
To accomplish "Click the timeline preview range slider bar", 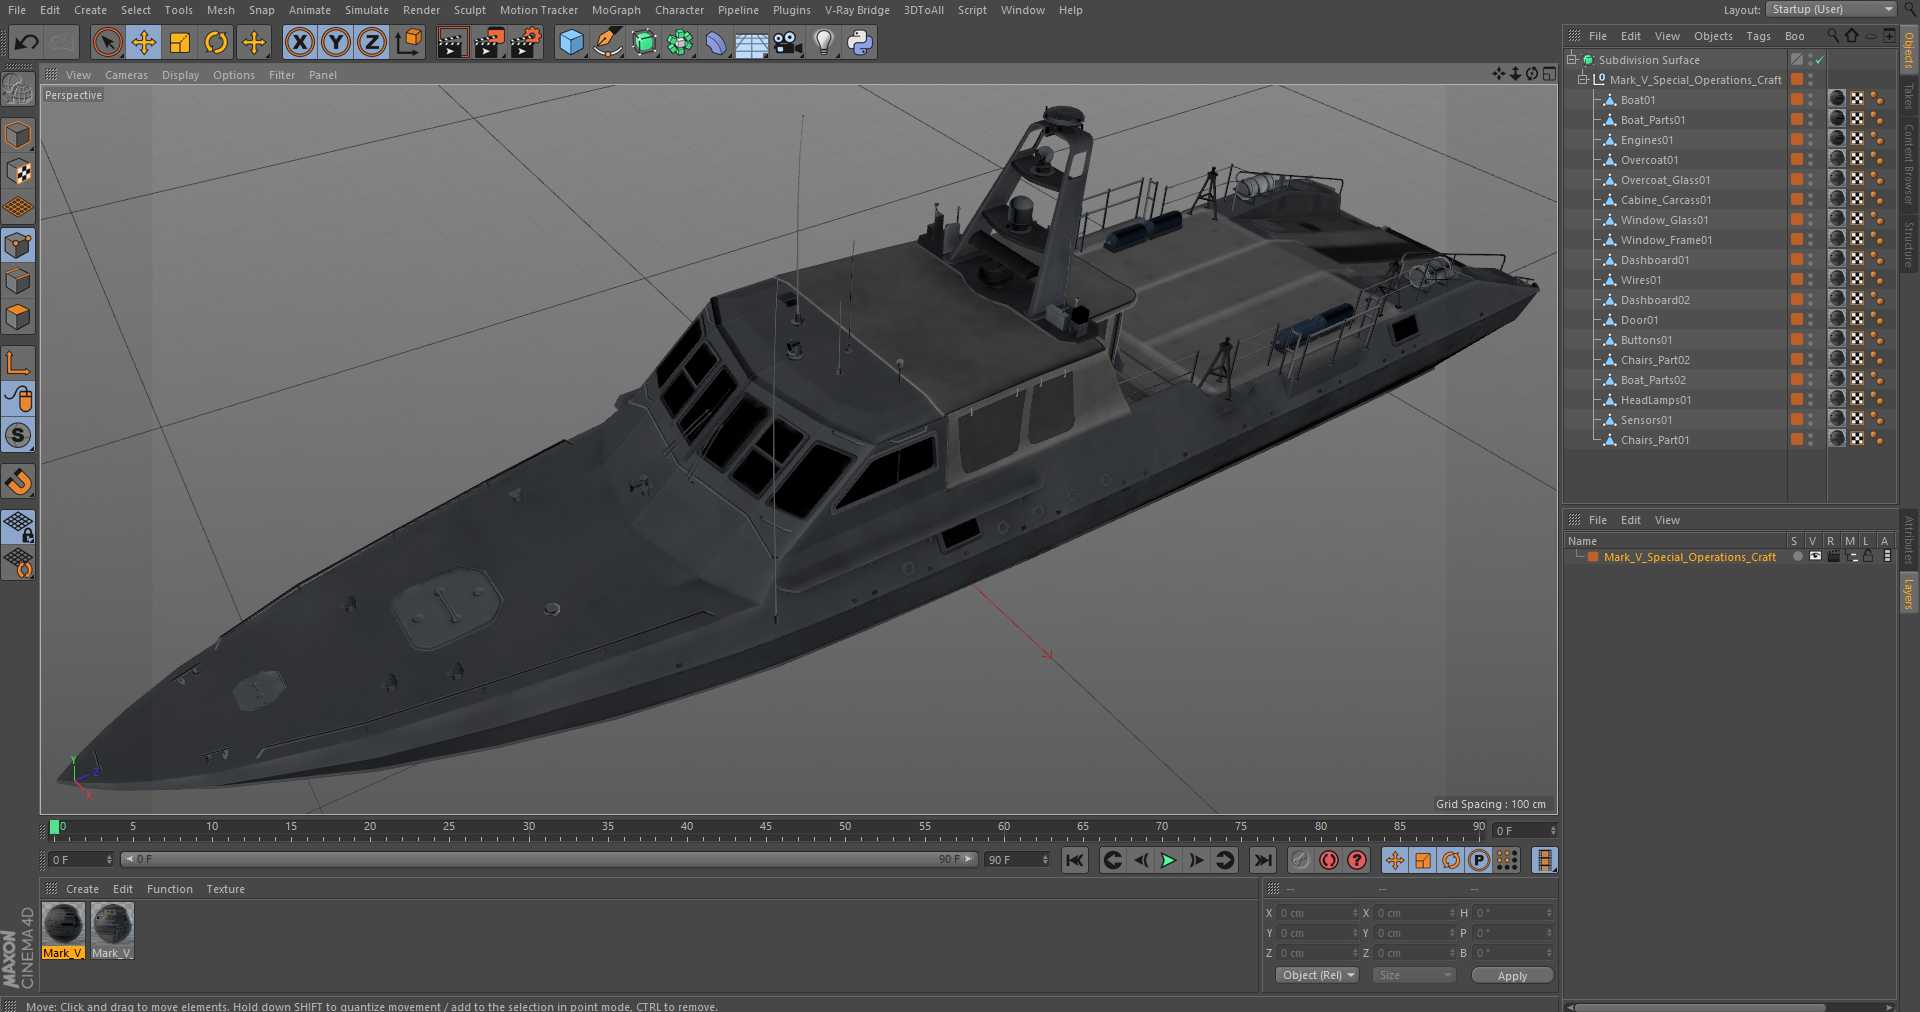I will [x=548, y=859].
